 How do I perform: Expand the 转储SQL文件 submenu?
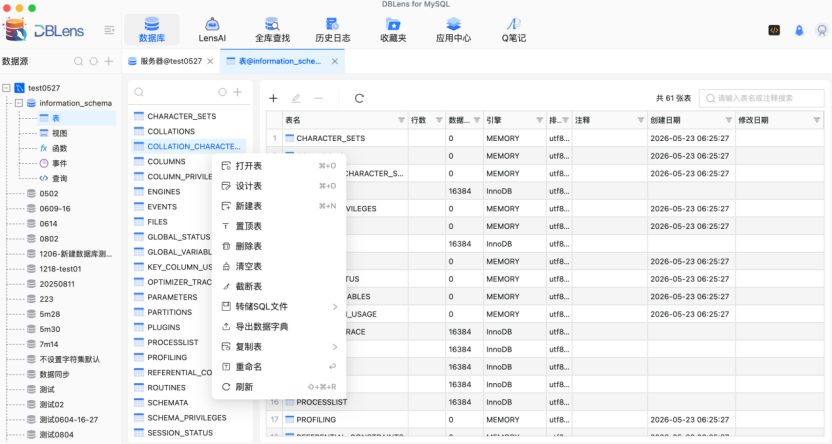pos(335,307)
